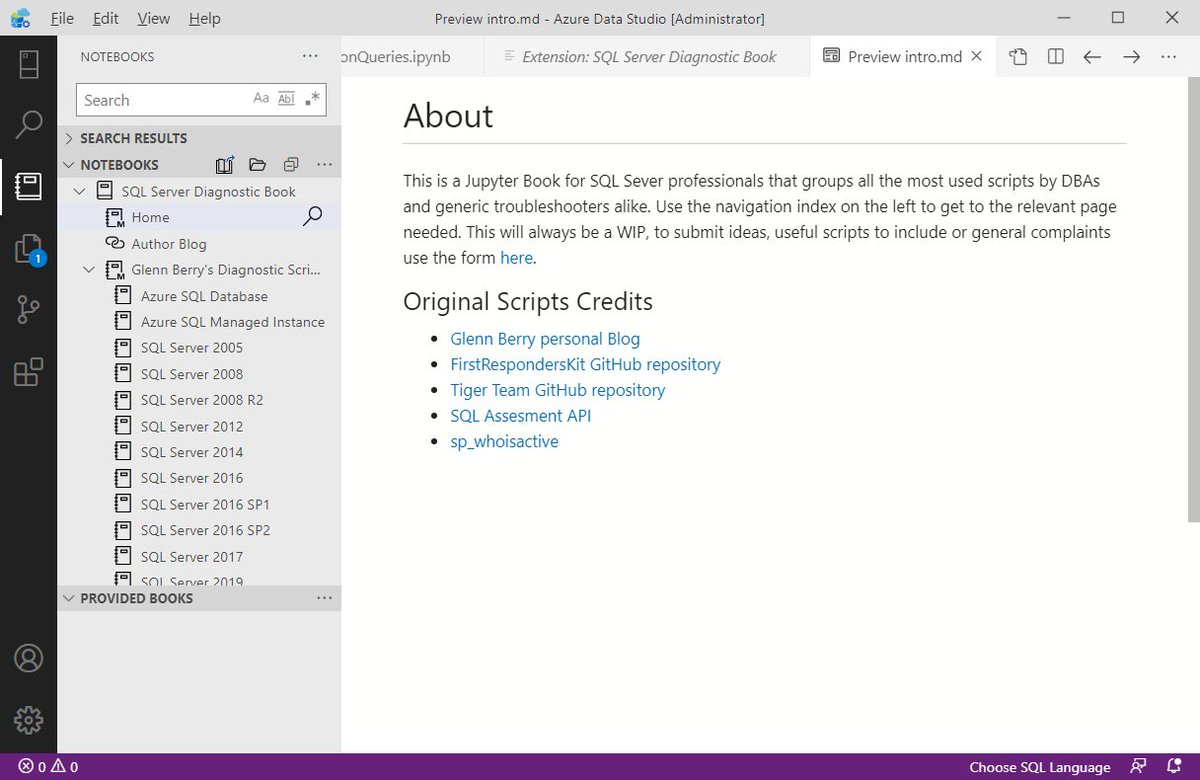Image resolution: width=1200 pixels, height=780 pixels.
Task: Open the SQL Server 2017 notebook
Action: tap(192, 557)
